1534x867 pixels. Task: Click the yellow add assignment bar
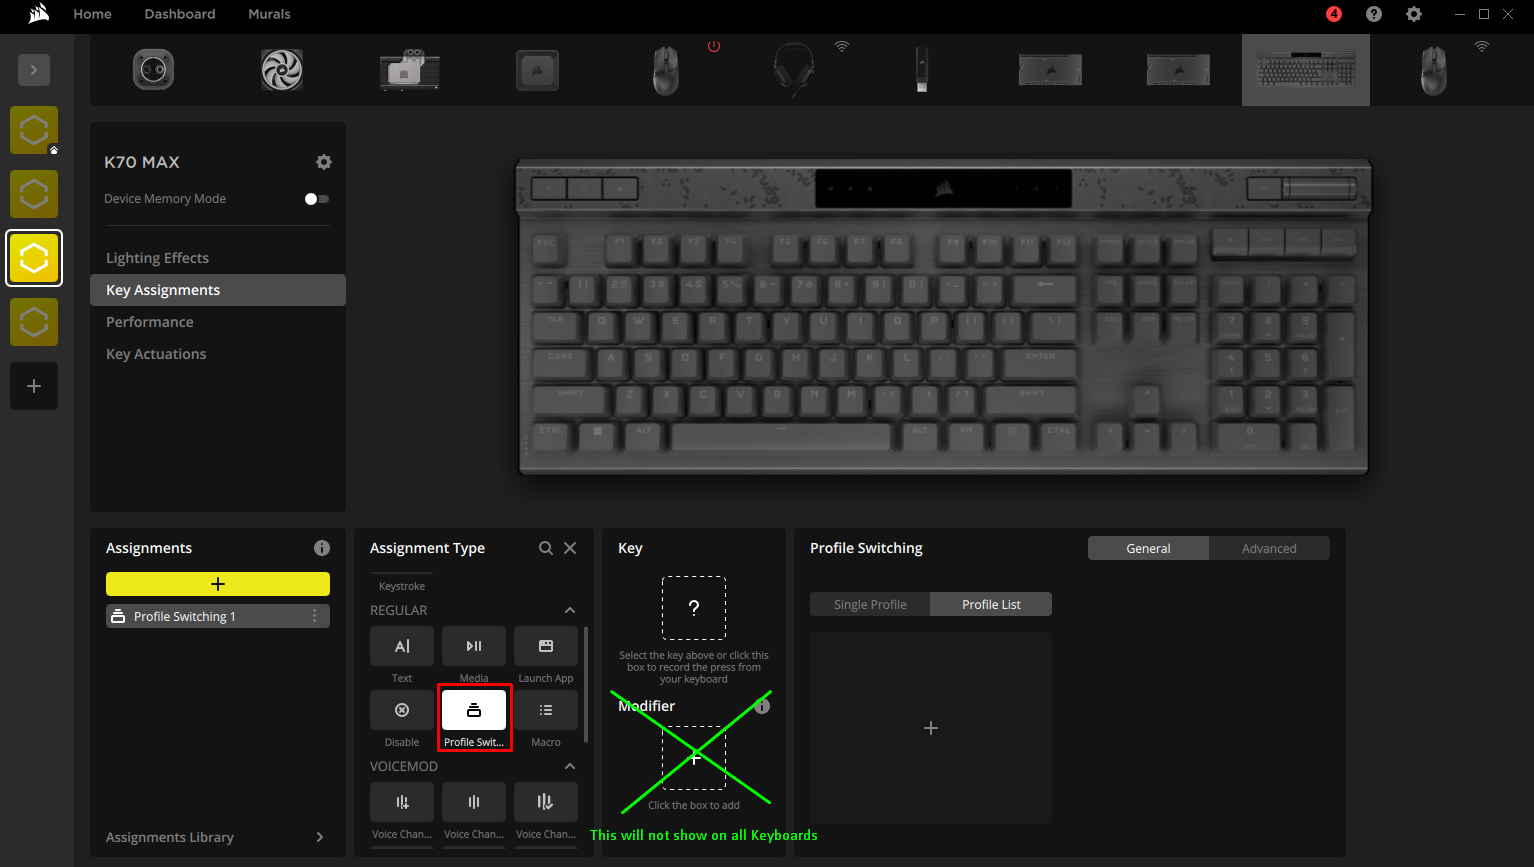coord(217,583)
